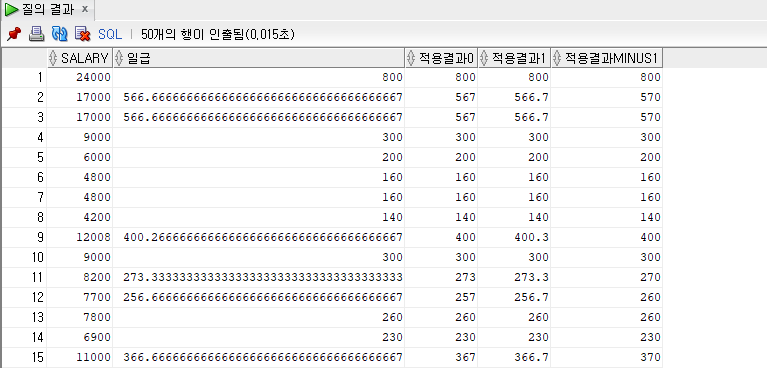
Task: Sort by the SALARY column header
Action: coord(80,58)
